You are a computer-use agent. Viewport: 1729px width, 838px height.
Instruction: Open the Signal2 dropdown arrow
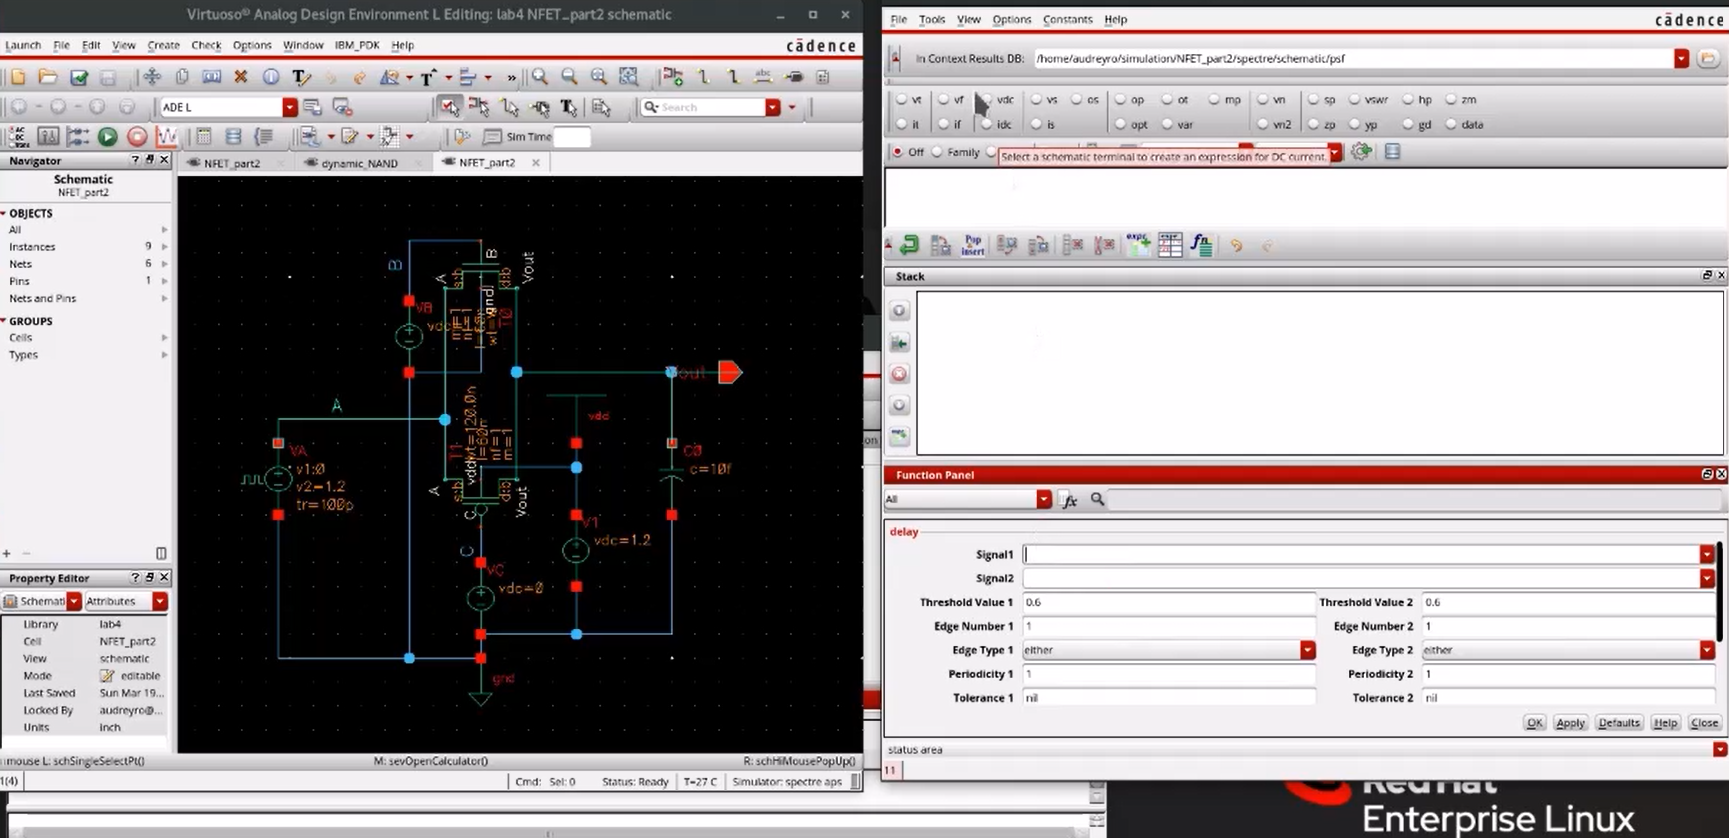pos(1706,578)
